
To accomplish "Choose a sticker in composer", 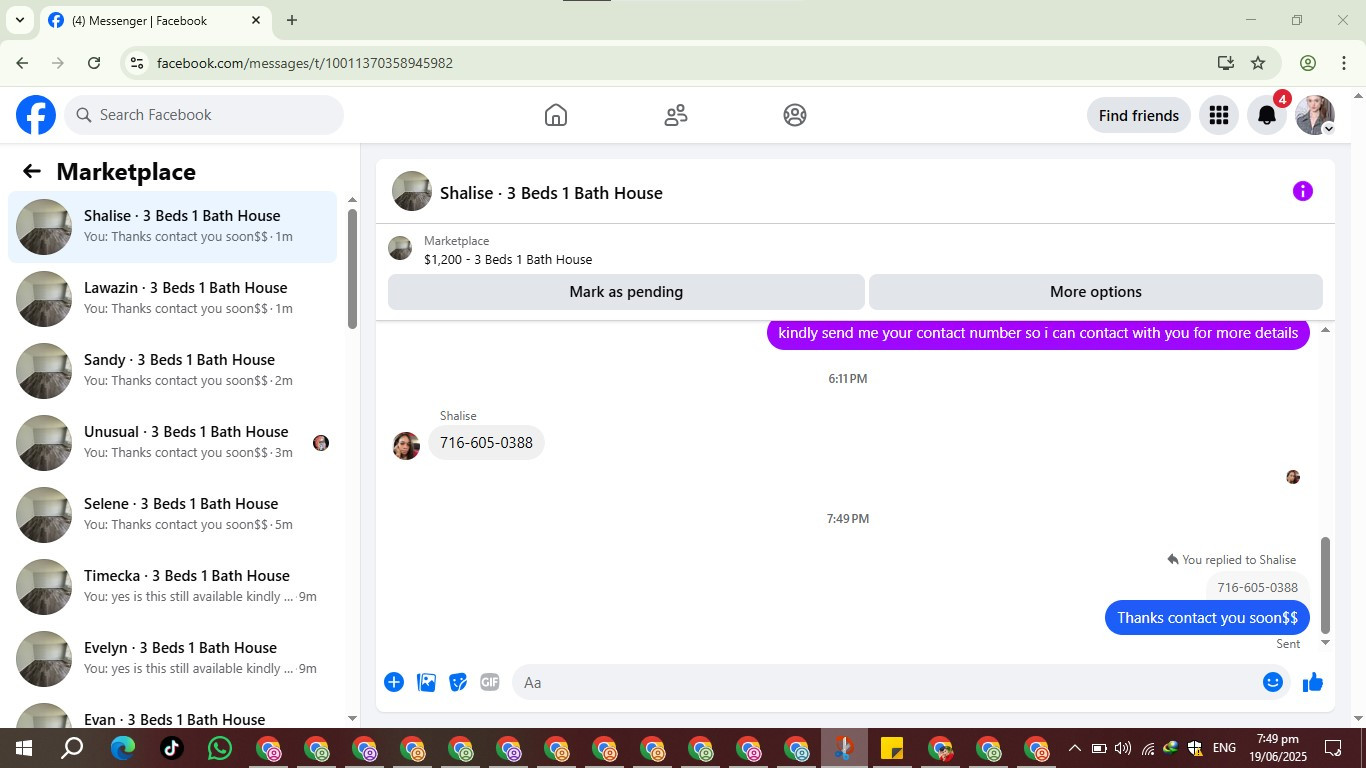I will (x=458, y=682).
